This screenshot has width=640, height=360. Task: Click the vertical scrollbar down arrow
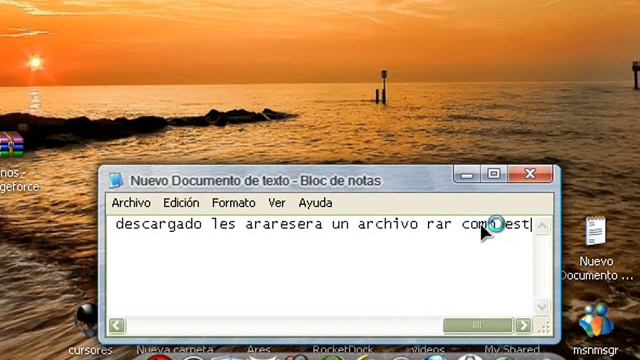point(542,307)
